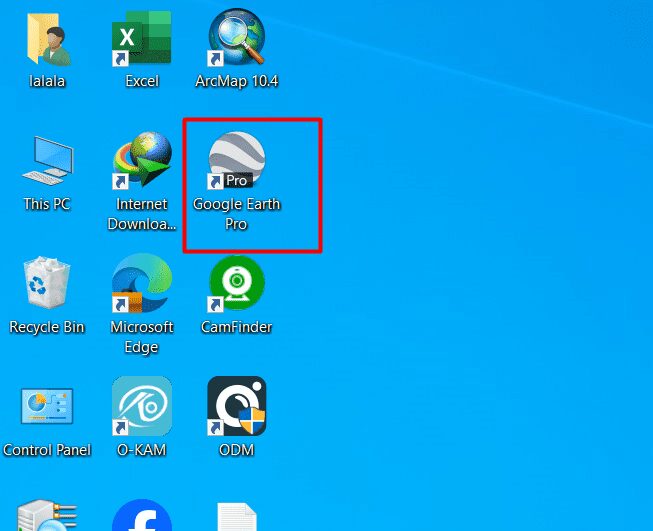The width and height of the screenshot is (653, 531).
Task: Select the ODM shortcut icon
Action: click(237, 406)
